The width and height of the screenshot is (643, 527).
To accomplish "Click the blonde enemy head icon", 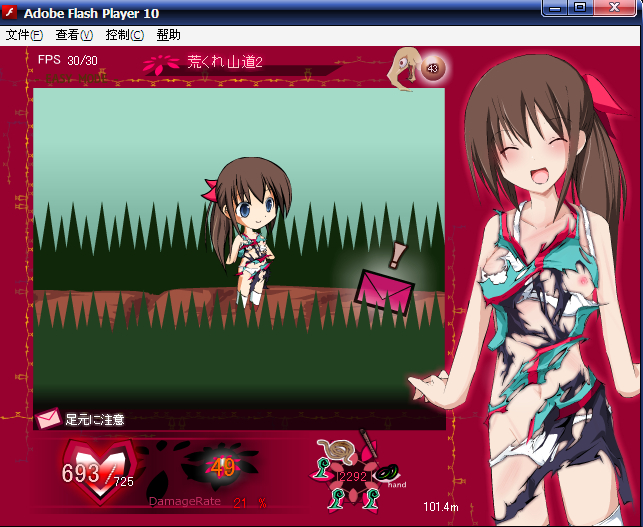I will (x=404, y=68).
